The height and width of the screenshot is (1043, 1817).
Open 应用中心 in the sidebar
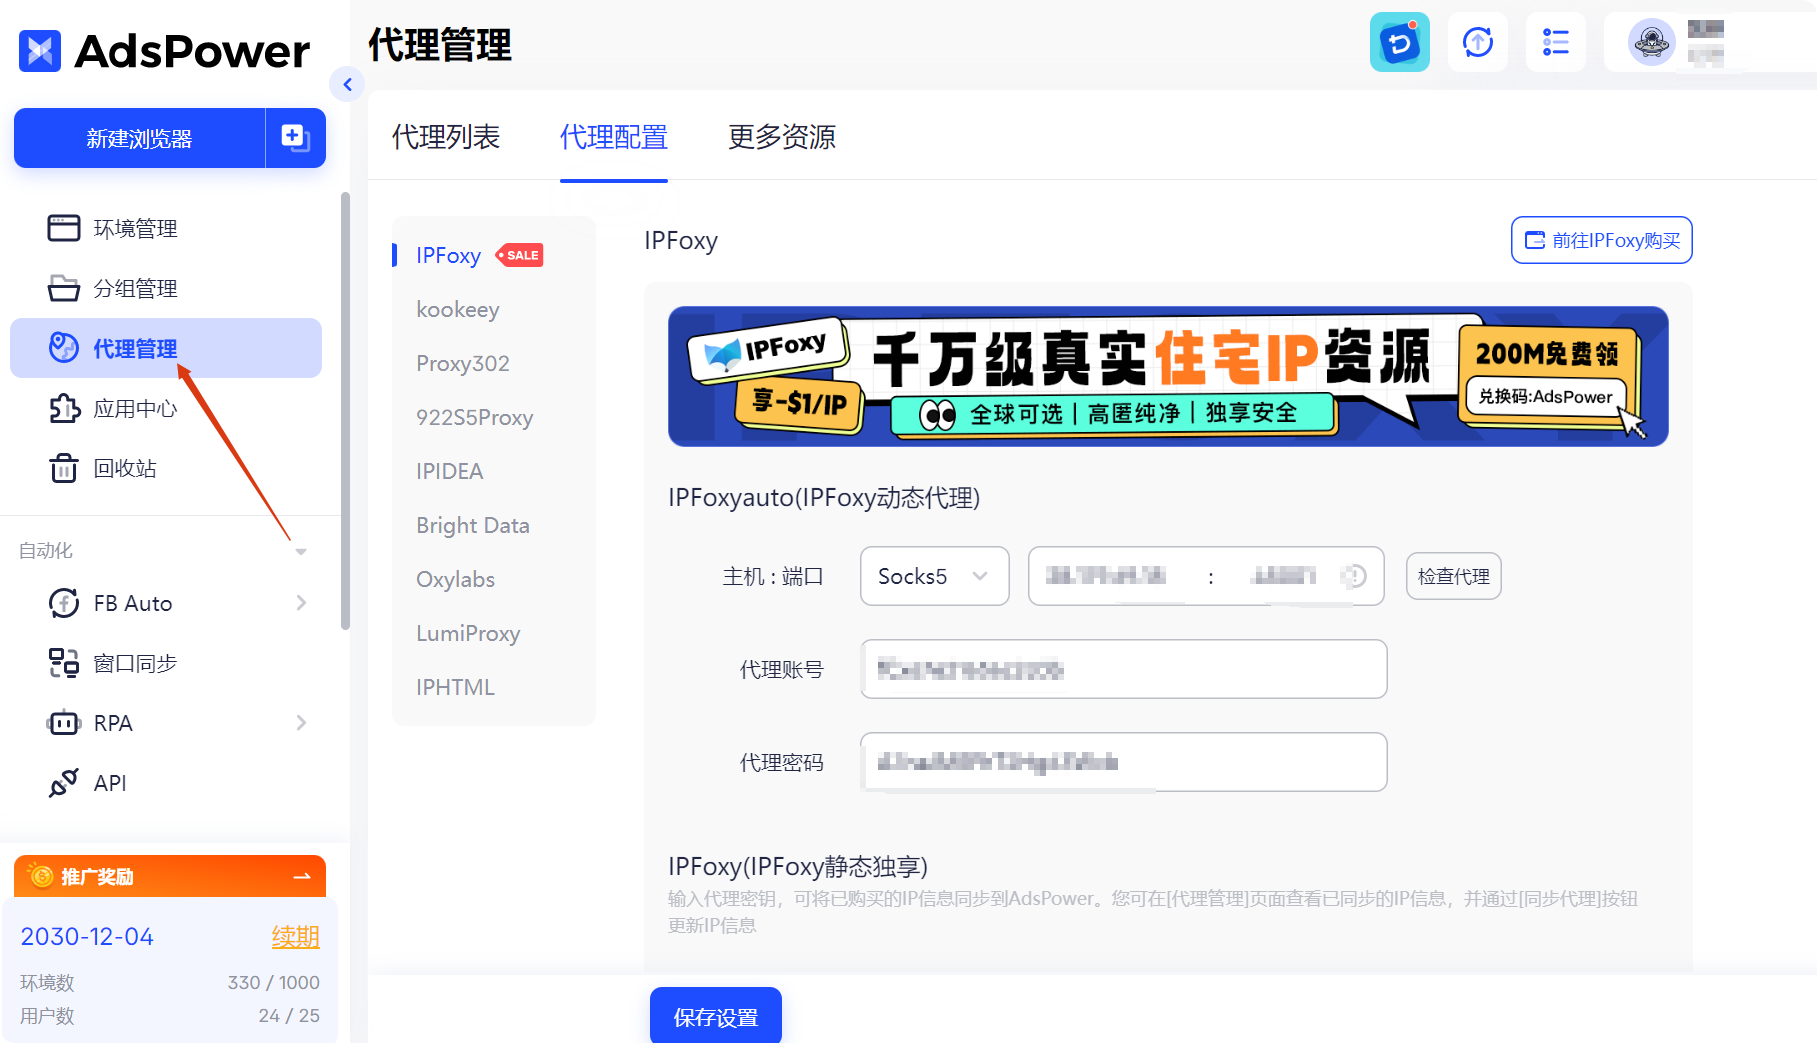pos(166,408)
